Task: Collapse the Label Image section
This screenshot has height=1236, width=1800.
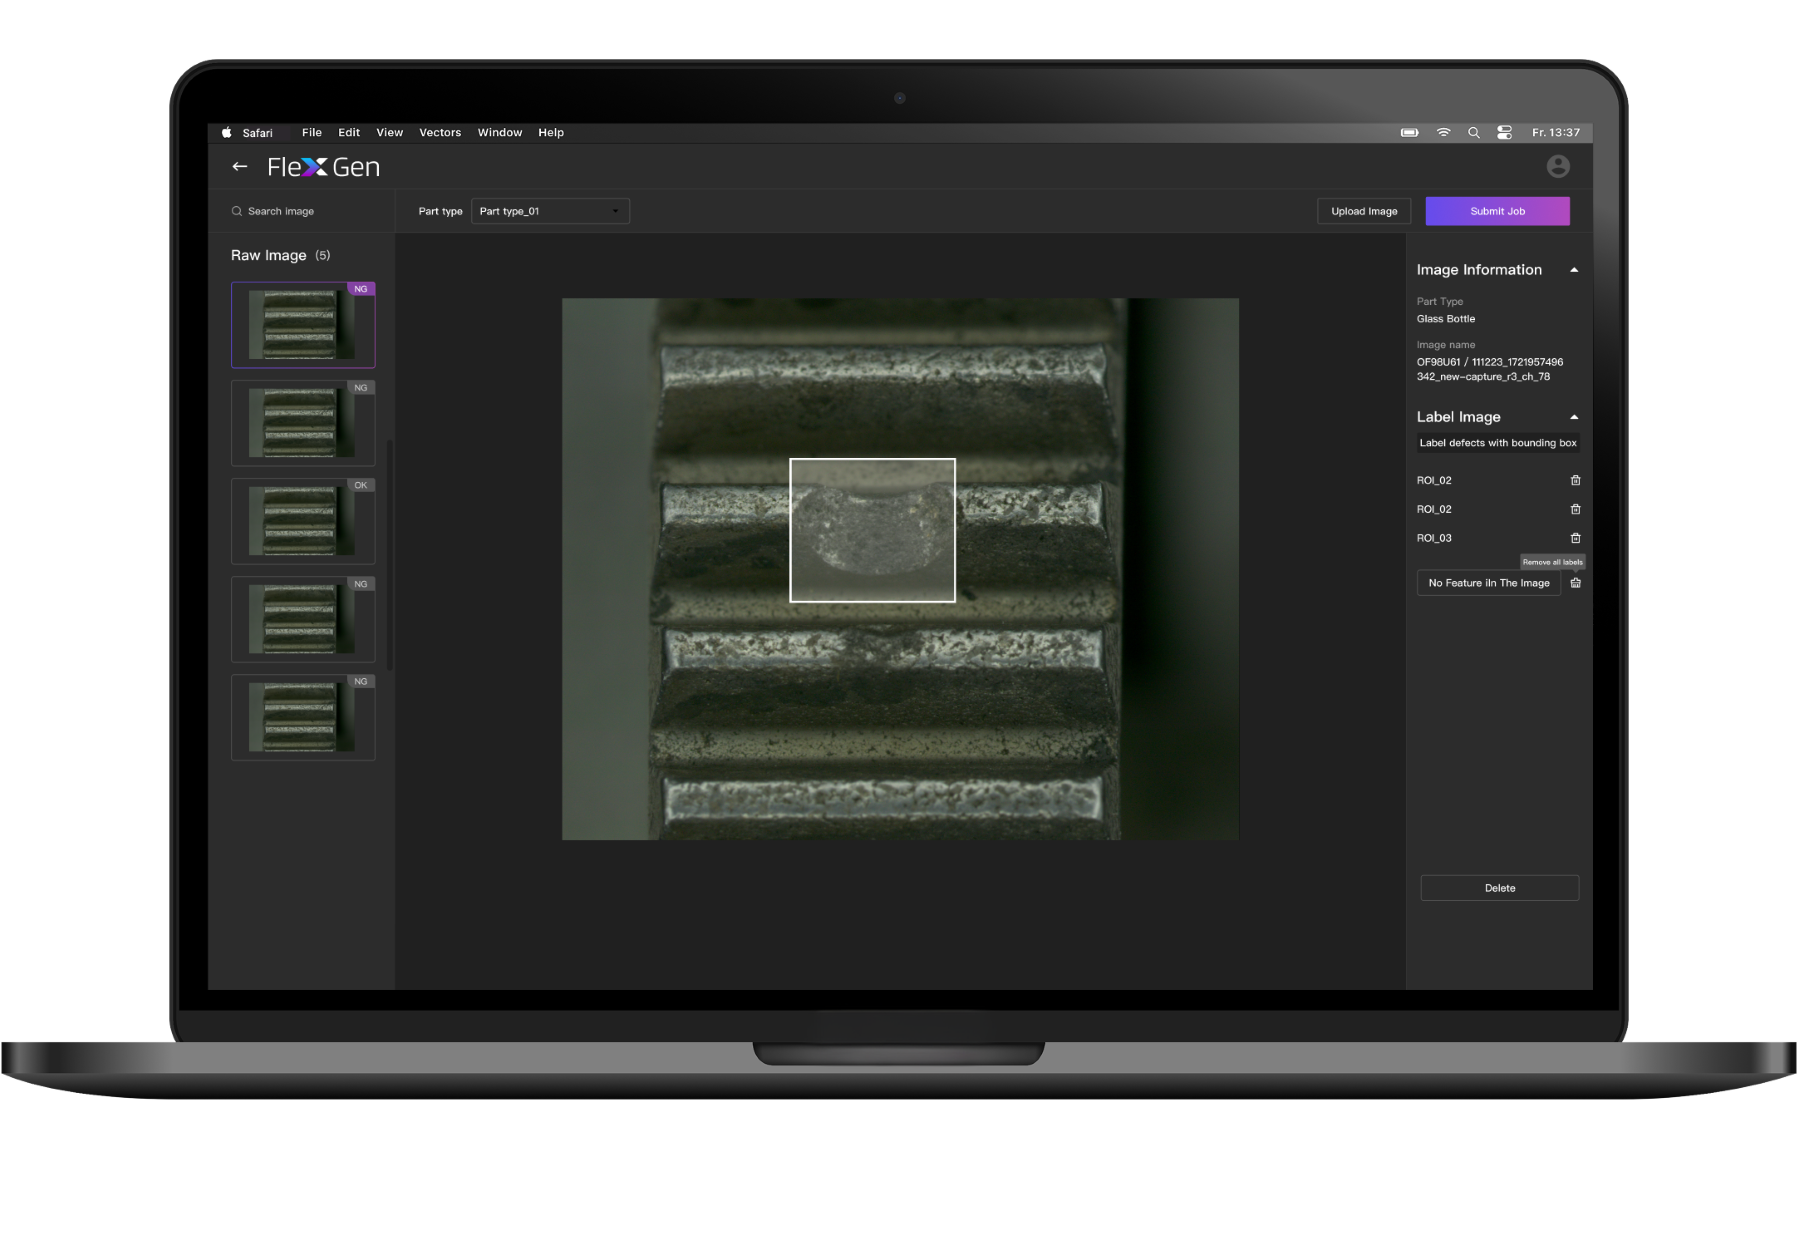Action: pos(1574,417)
